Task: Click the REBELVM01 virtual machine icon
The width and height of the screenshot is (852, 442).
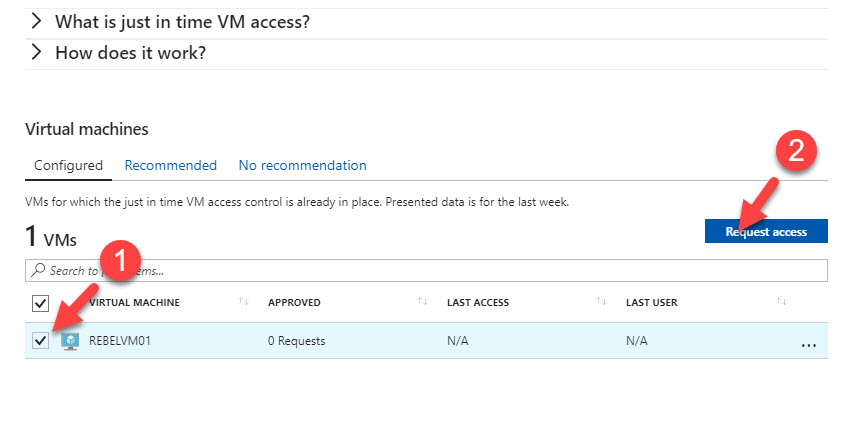Action: 70,341
